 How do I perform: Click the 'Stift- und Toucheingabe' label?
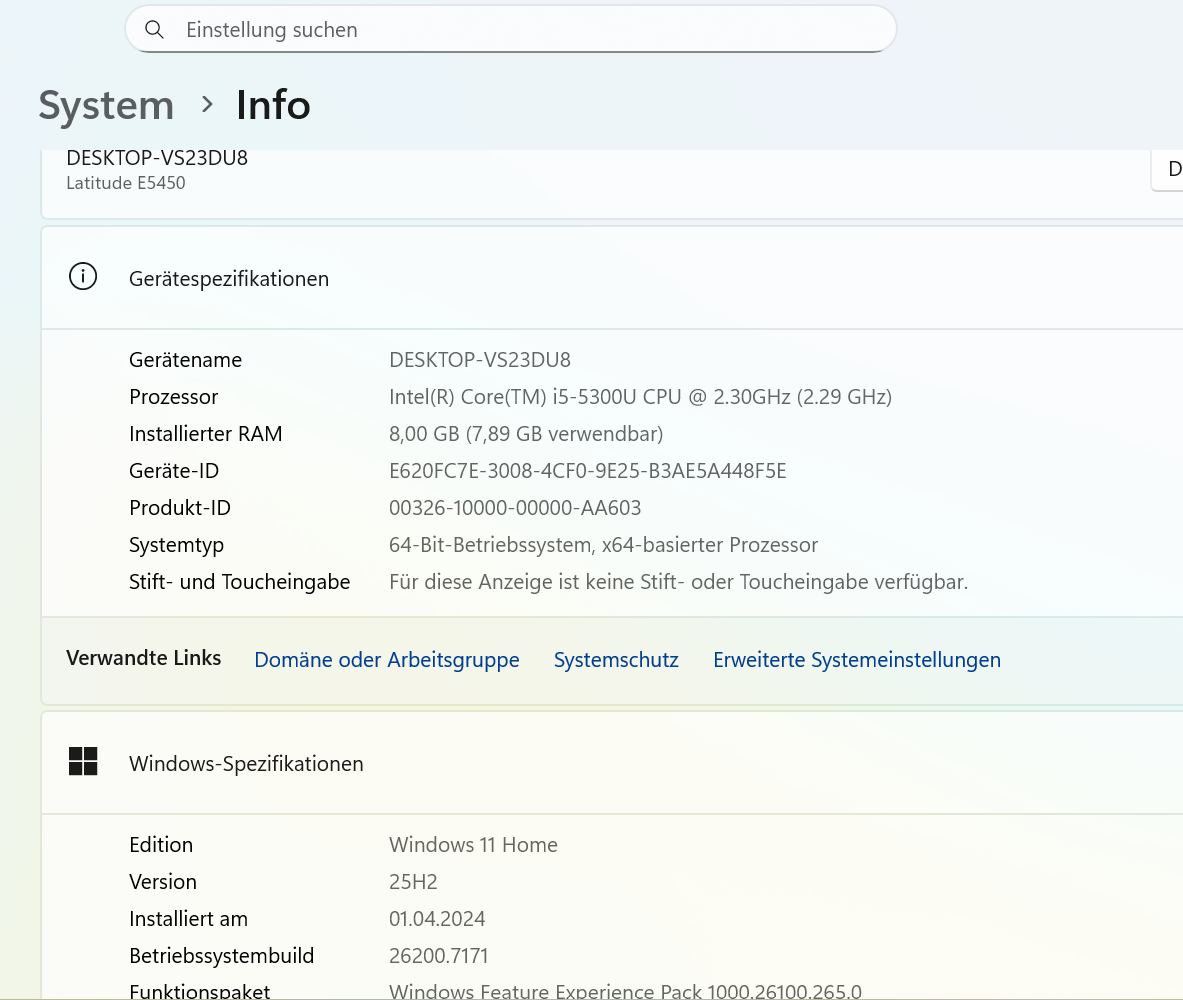point(240,582)
